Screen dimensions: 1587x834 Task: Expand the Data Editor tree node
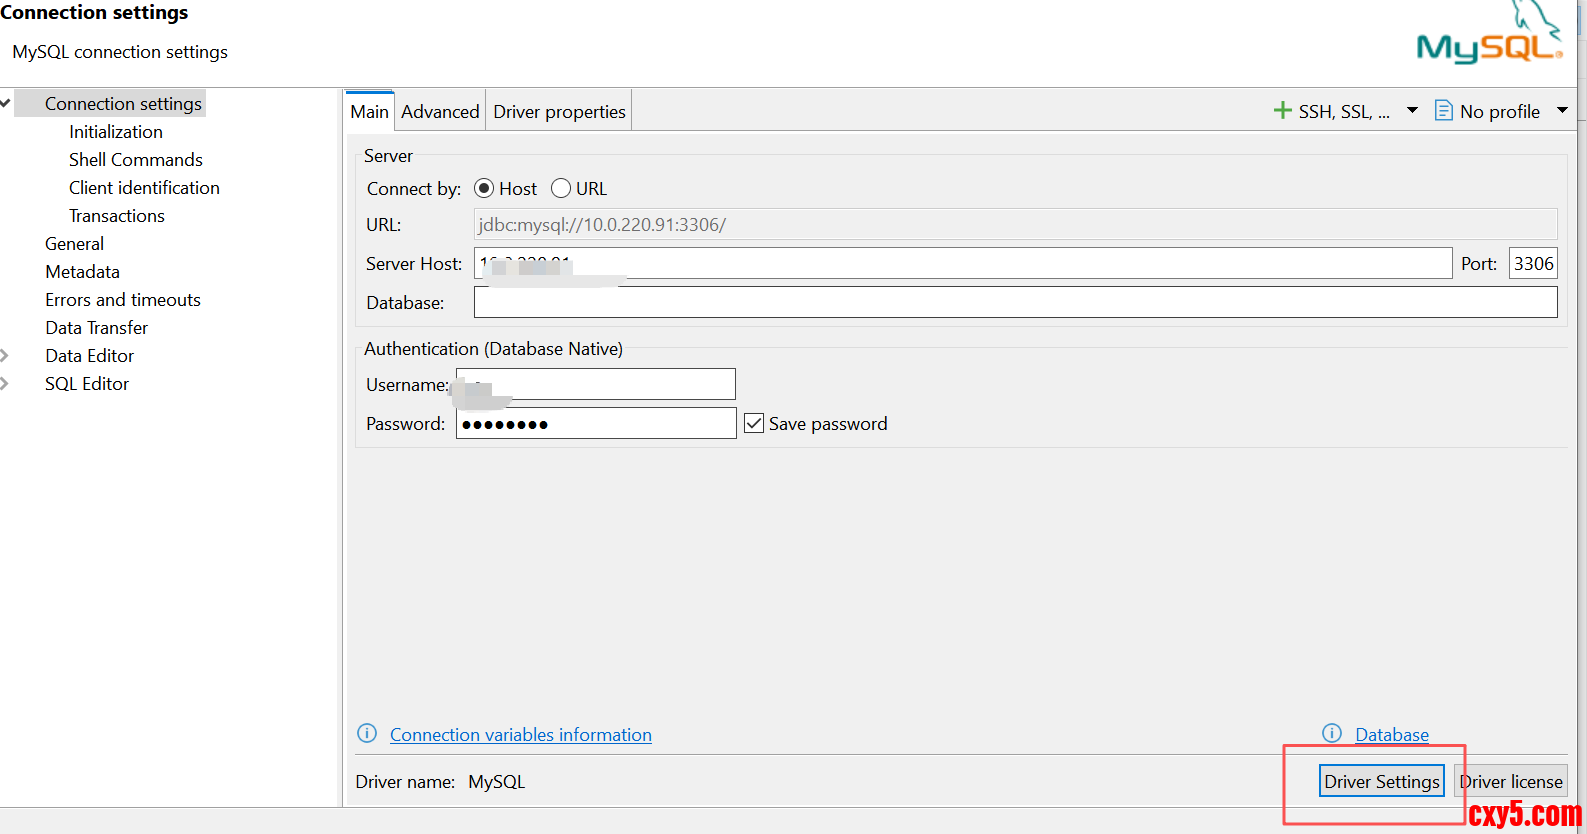(5, 355)
